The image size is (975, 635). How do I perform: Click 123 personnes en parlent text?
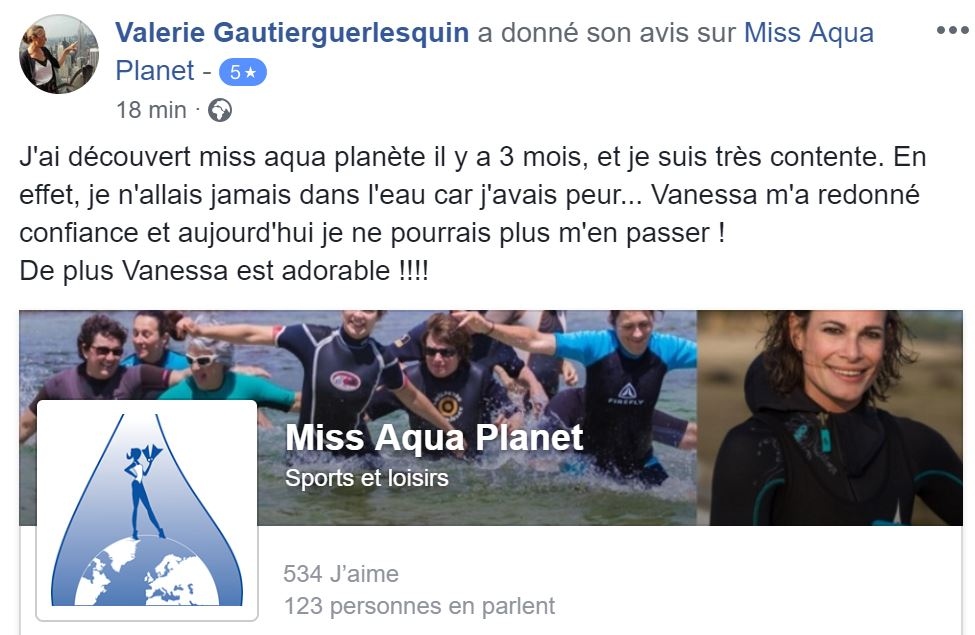click(x=419, y=606)
